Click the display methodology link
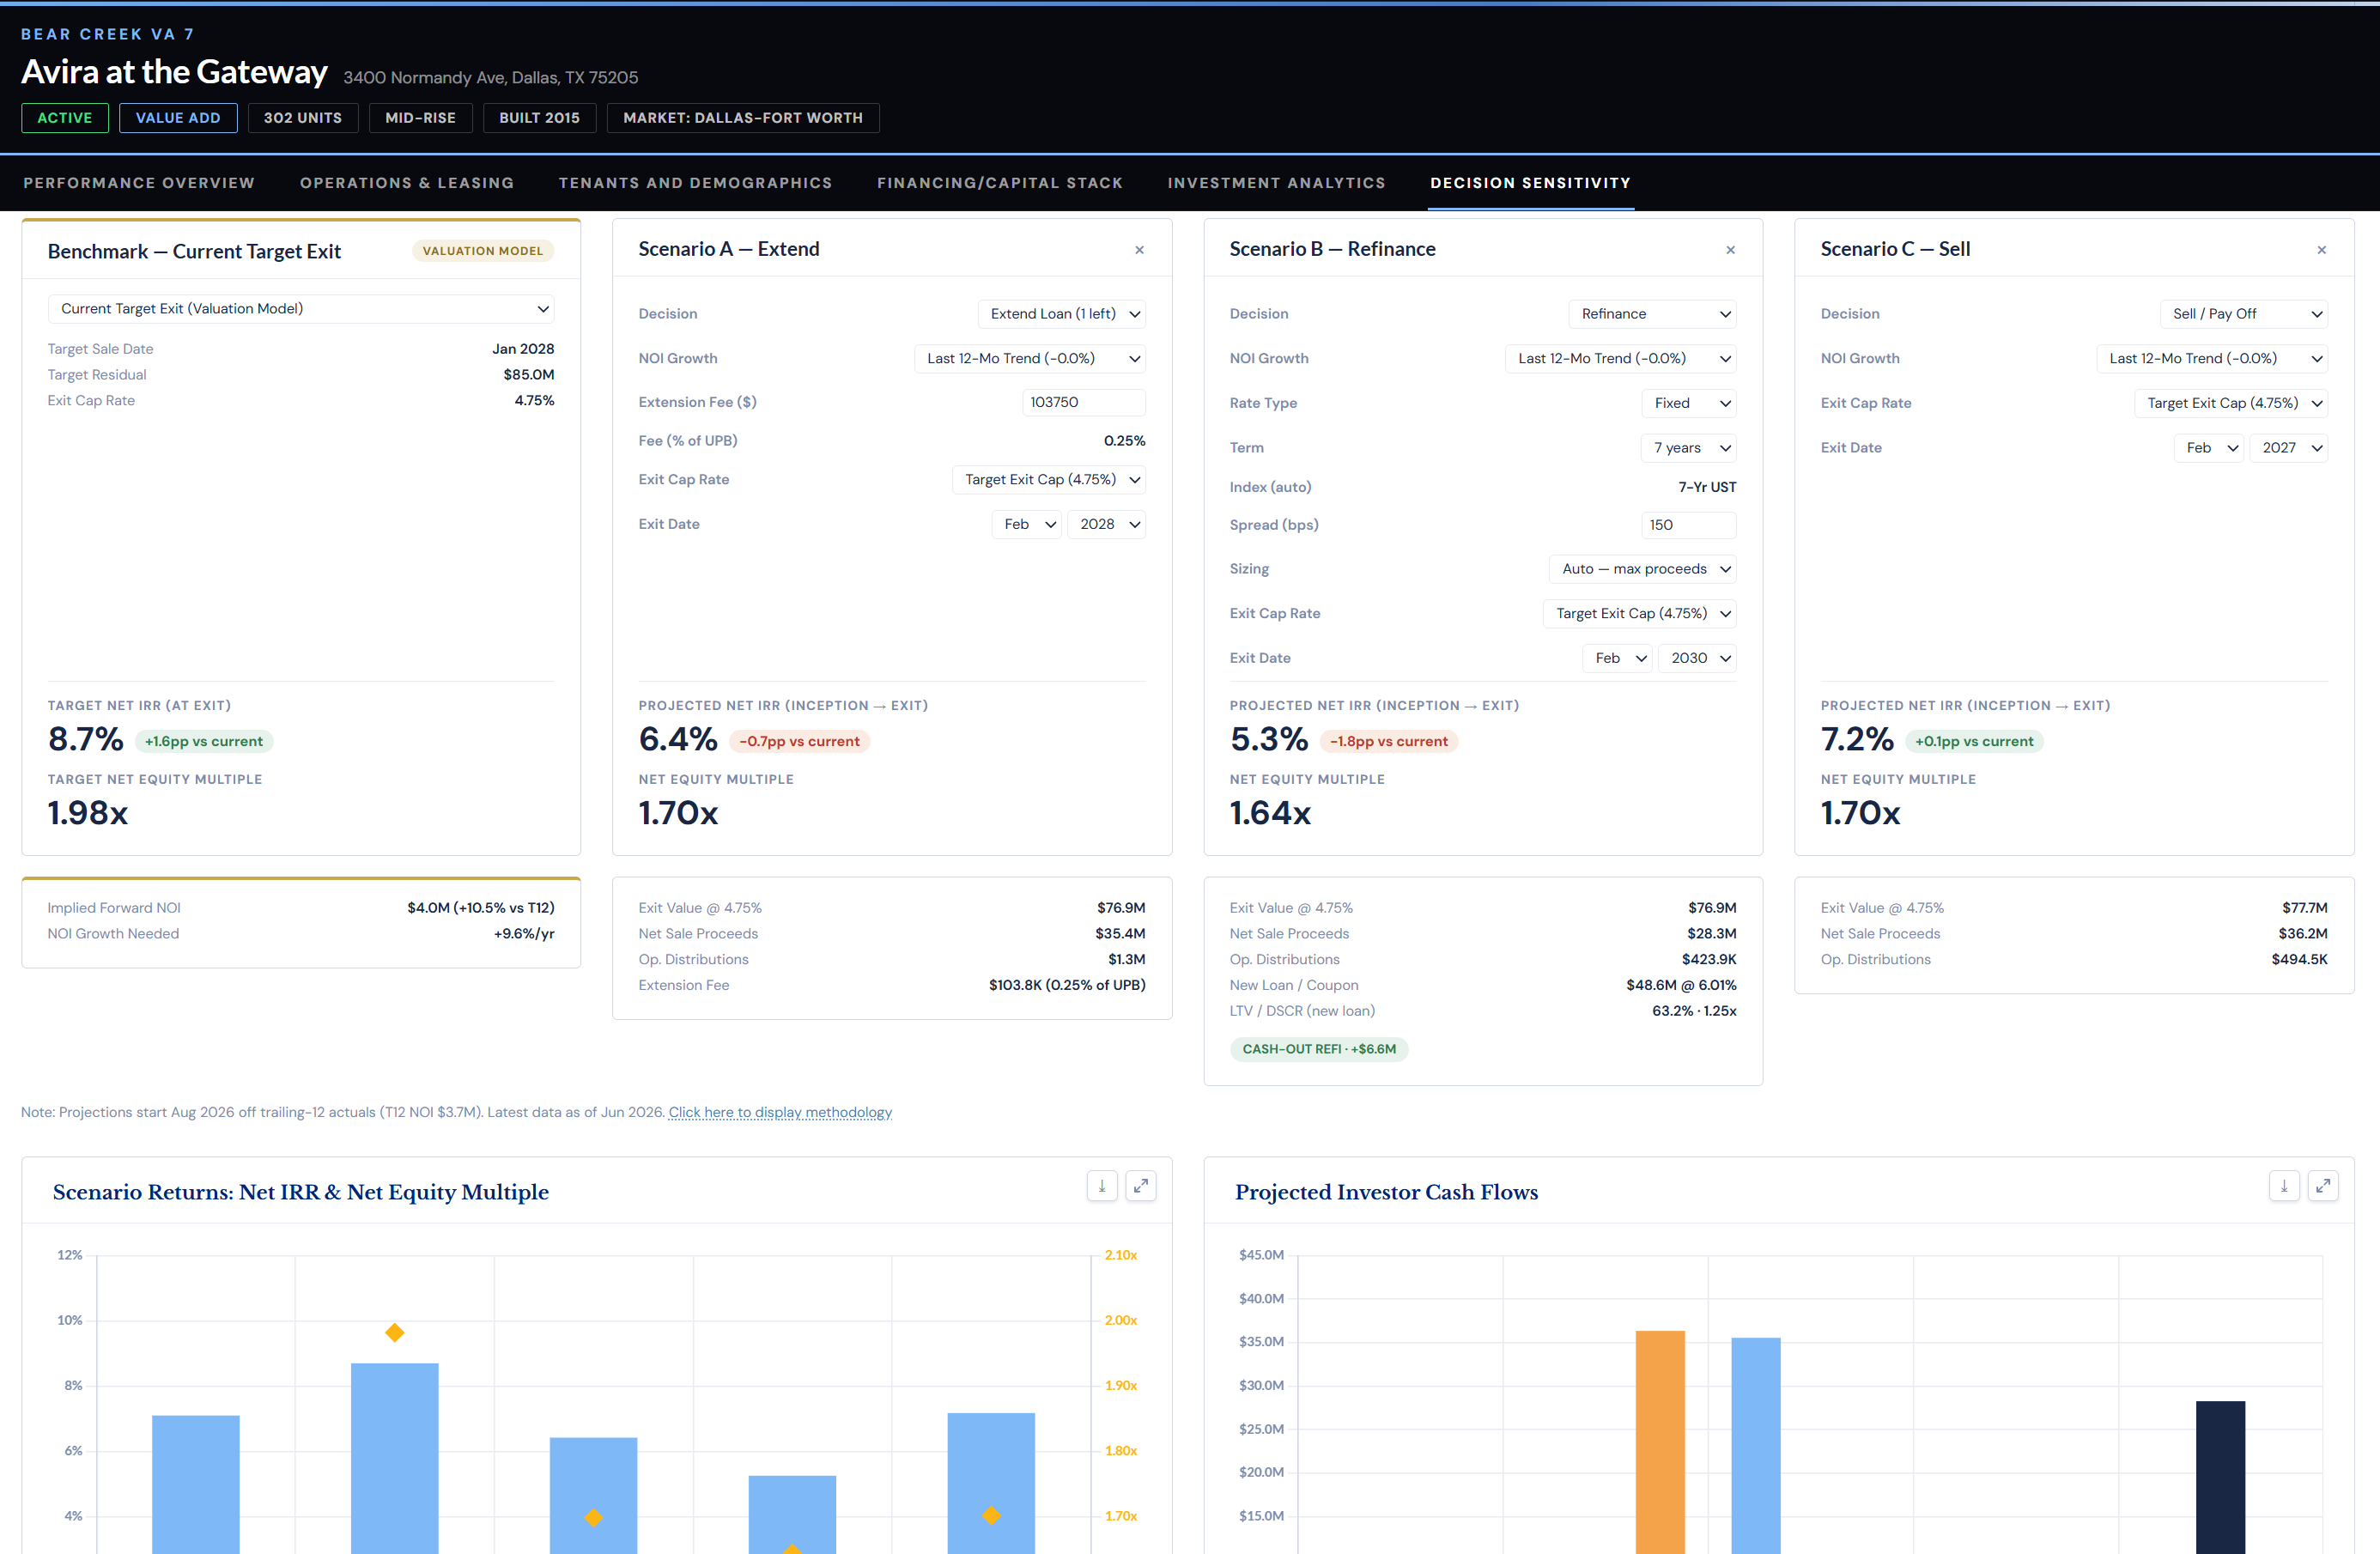This screenshot has height=1554, width=2380. coord(780,1112)
